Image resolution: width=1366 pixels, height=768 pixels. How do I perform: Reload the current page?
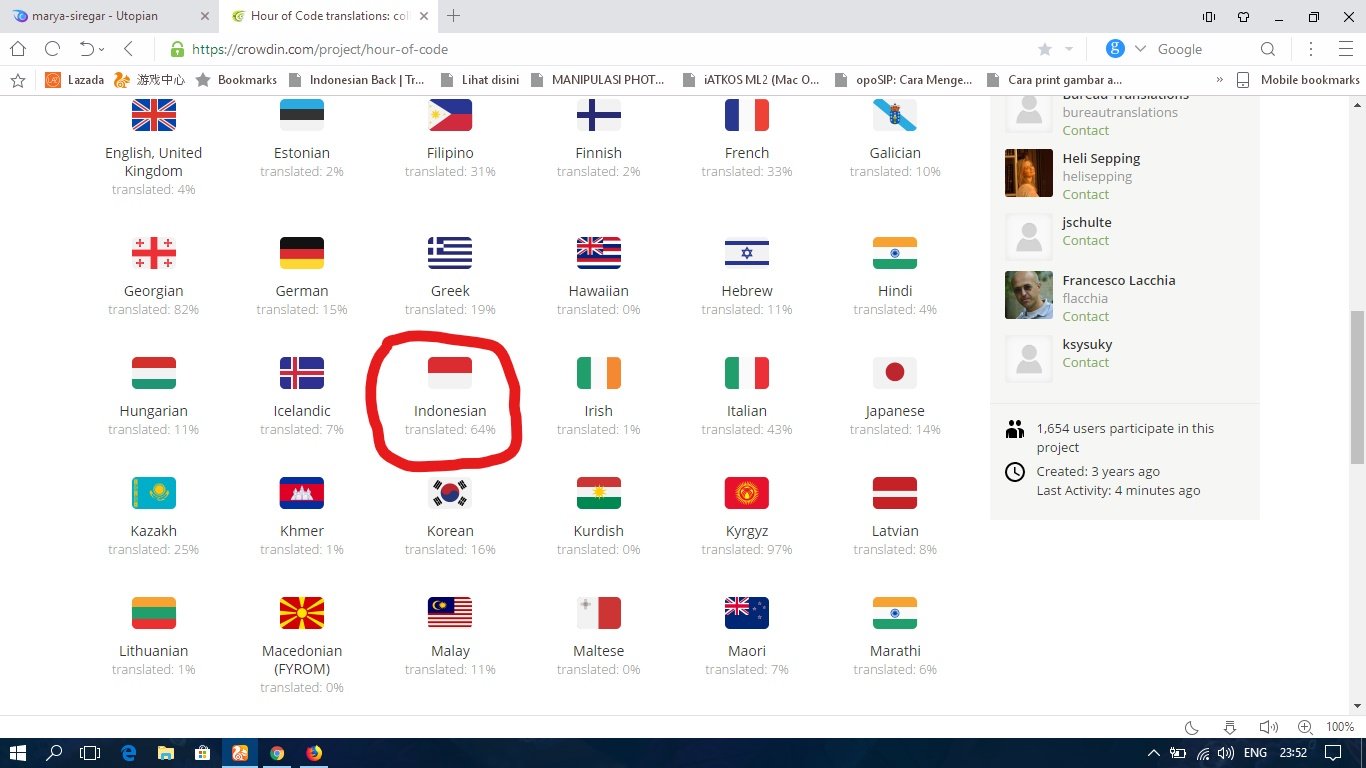53,49
